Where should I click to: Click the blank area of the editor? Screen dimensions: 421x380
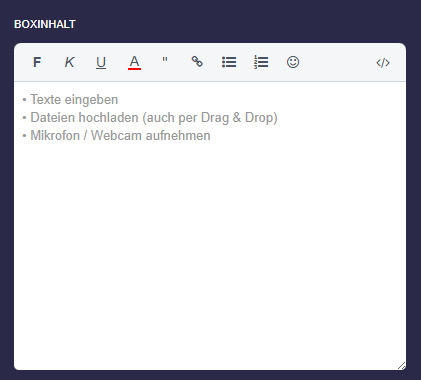(x=210, y=253)
